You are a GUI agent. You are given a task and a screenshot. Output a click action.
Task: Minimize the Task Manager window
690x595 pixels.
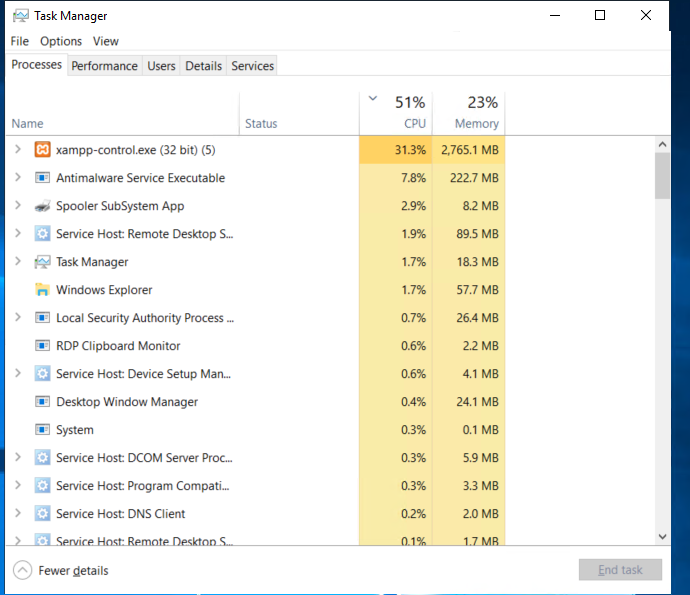click(555, 15)
